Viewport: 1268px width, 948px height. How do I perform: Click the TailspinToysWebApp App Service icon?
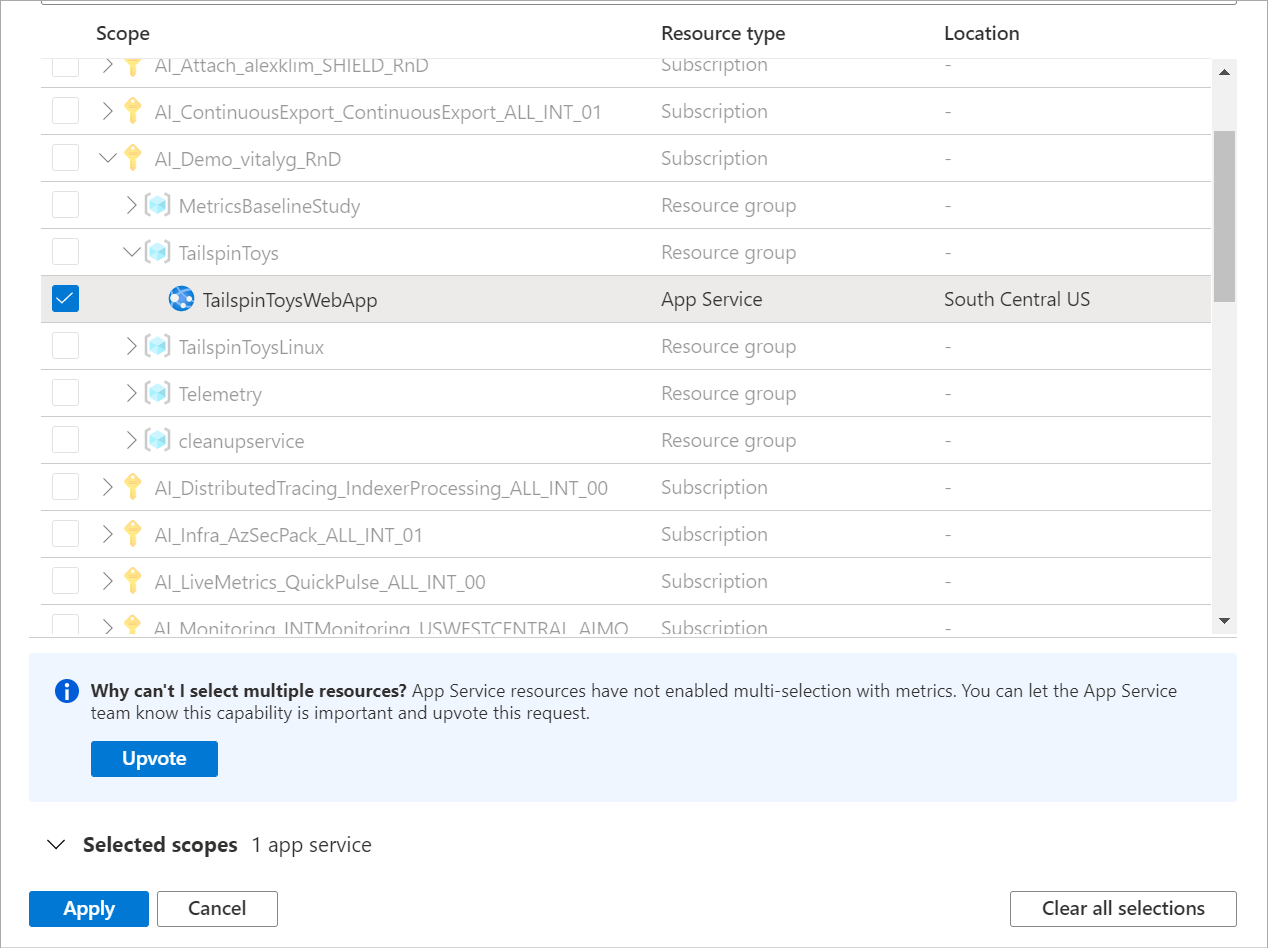click(181, 299)
